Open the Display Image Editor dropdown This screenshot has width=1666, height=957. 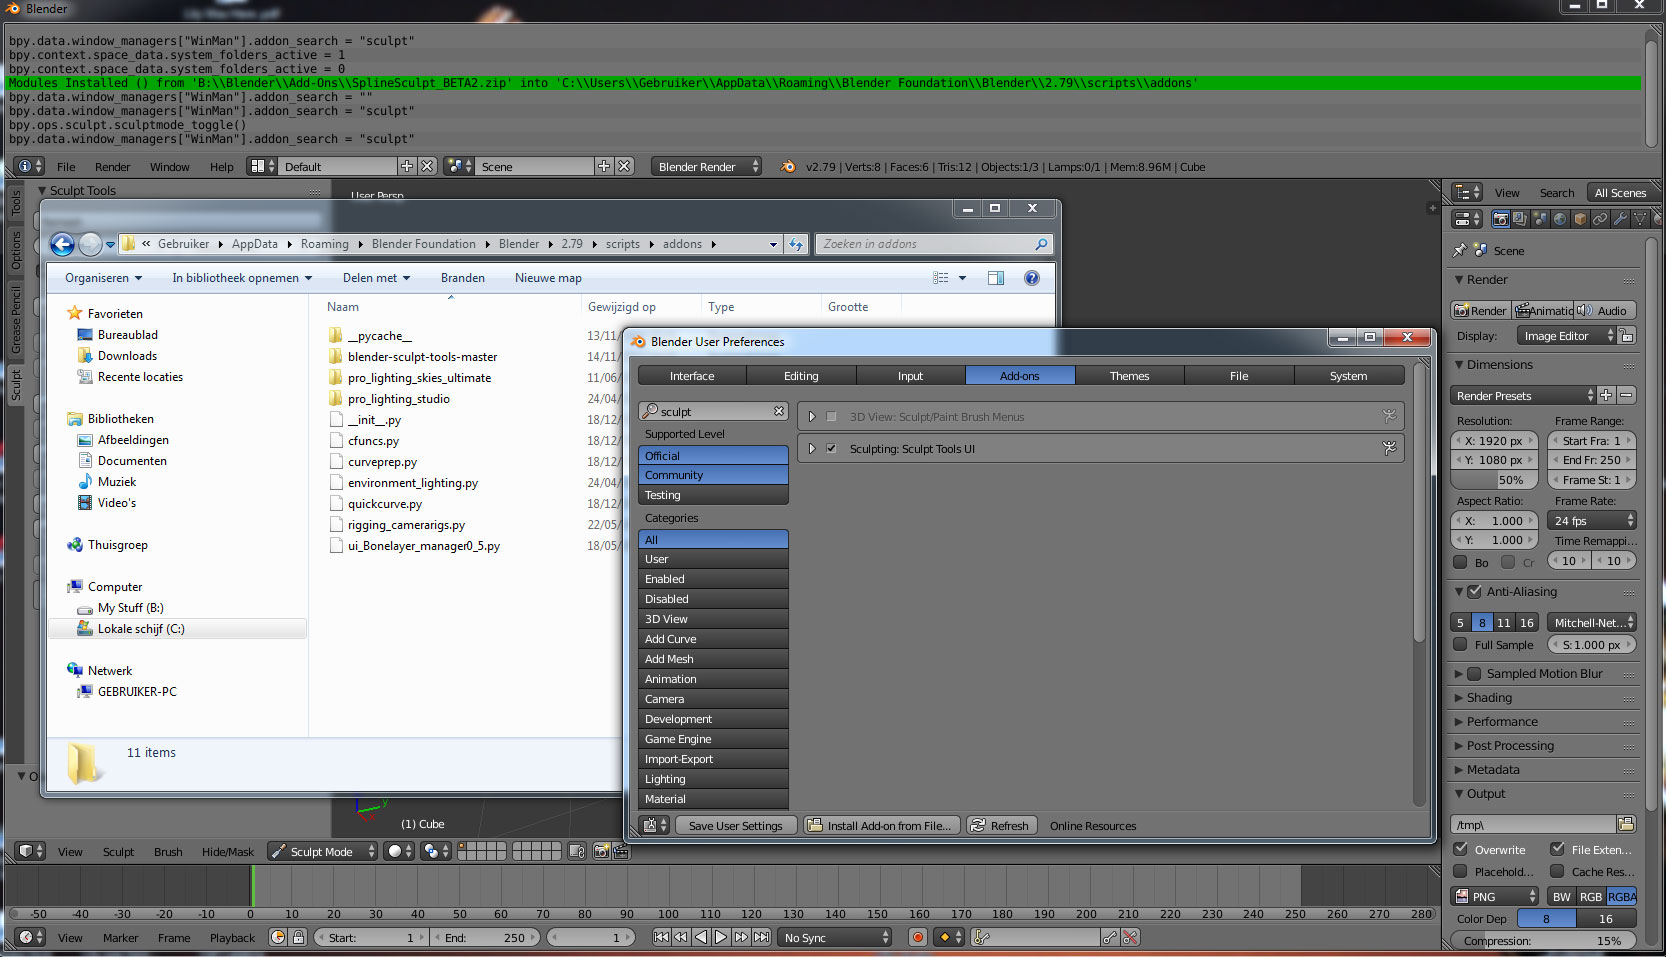click(1566, 336)
